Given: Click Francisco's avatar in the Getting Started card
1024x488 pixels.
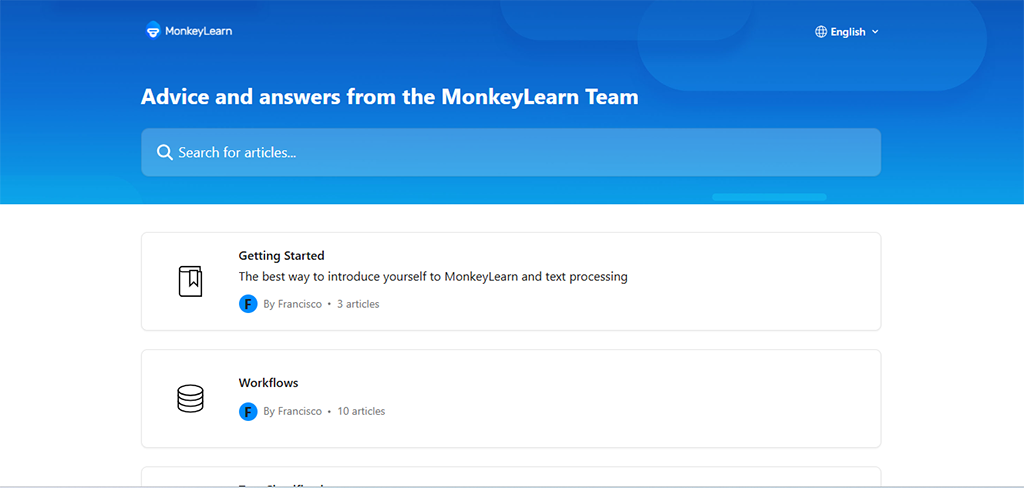Looking at the screenshot, I should (248, 304).
